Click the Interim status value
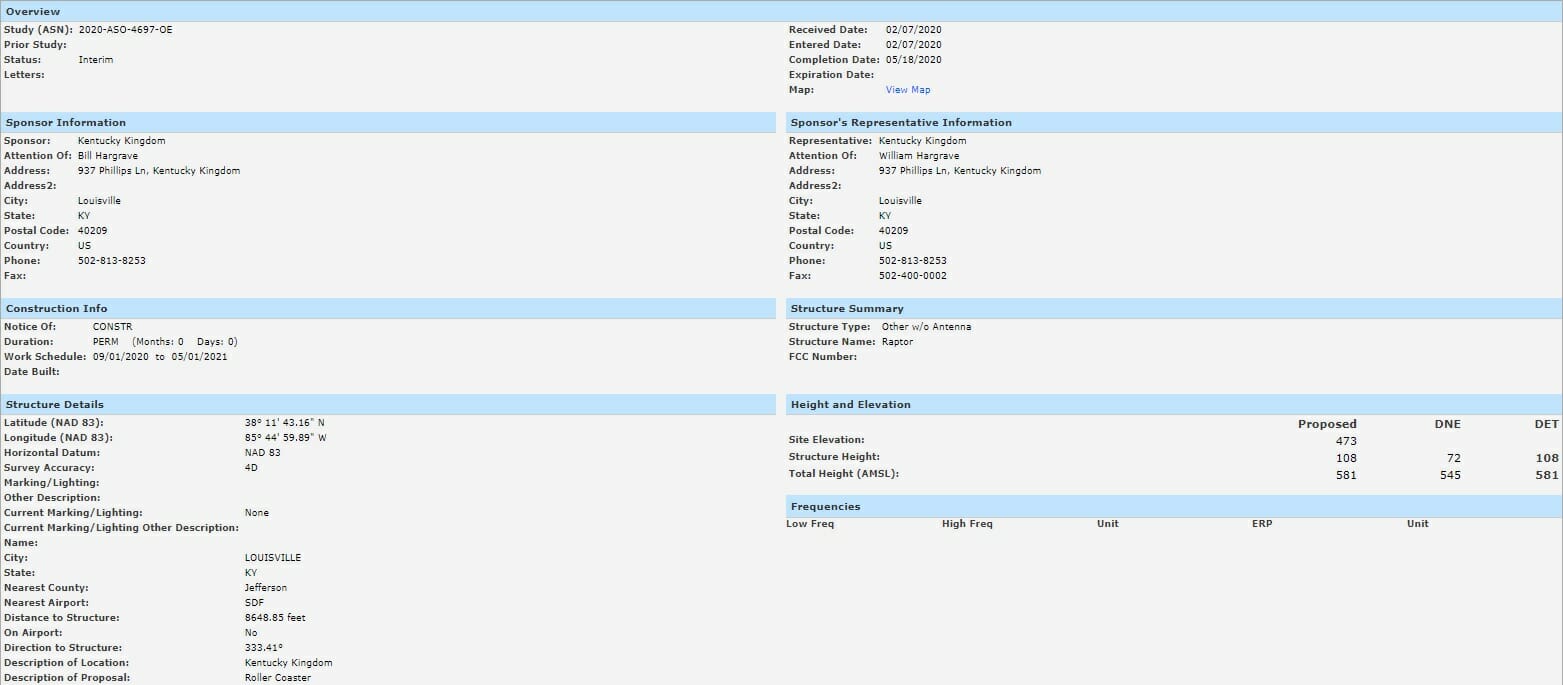Viewport: 1563px width, 685px height. tap(96, 60)
